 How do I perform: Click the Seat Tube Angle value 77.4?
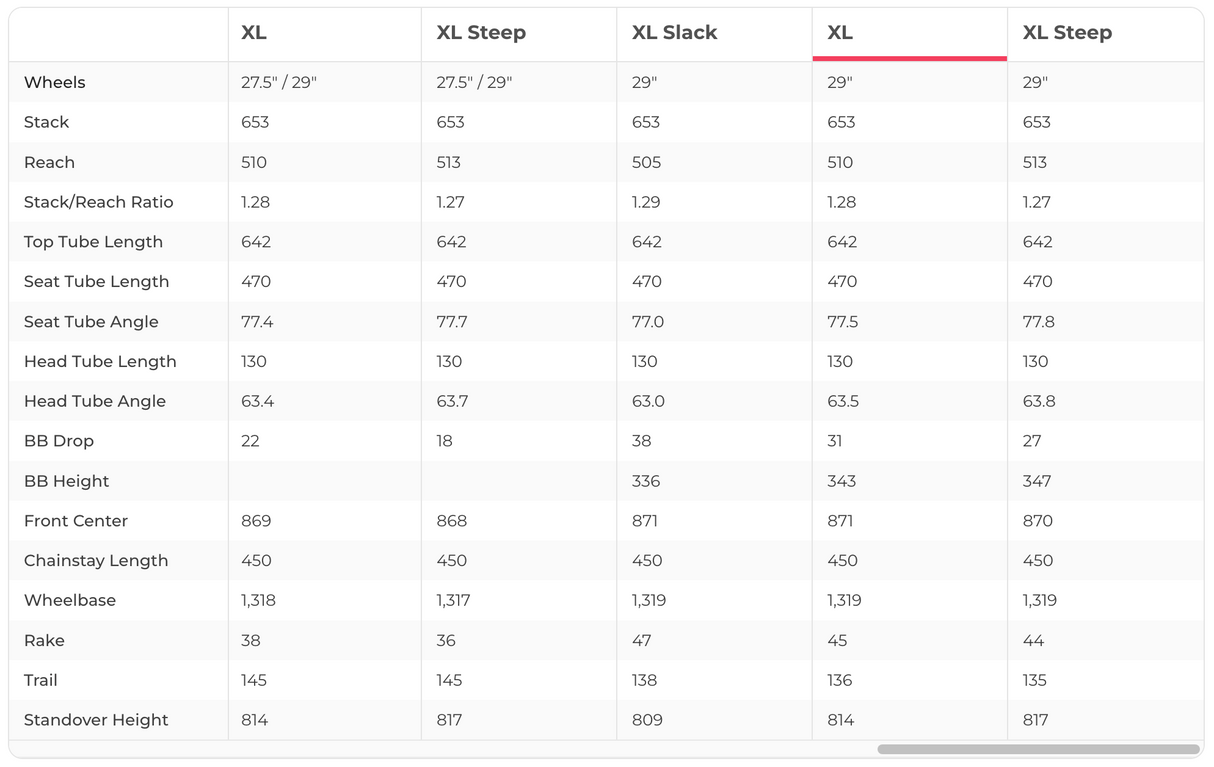click(x=257, y=322)
